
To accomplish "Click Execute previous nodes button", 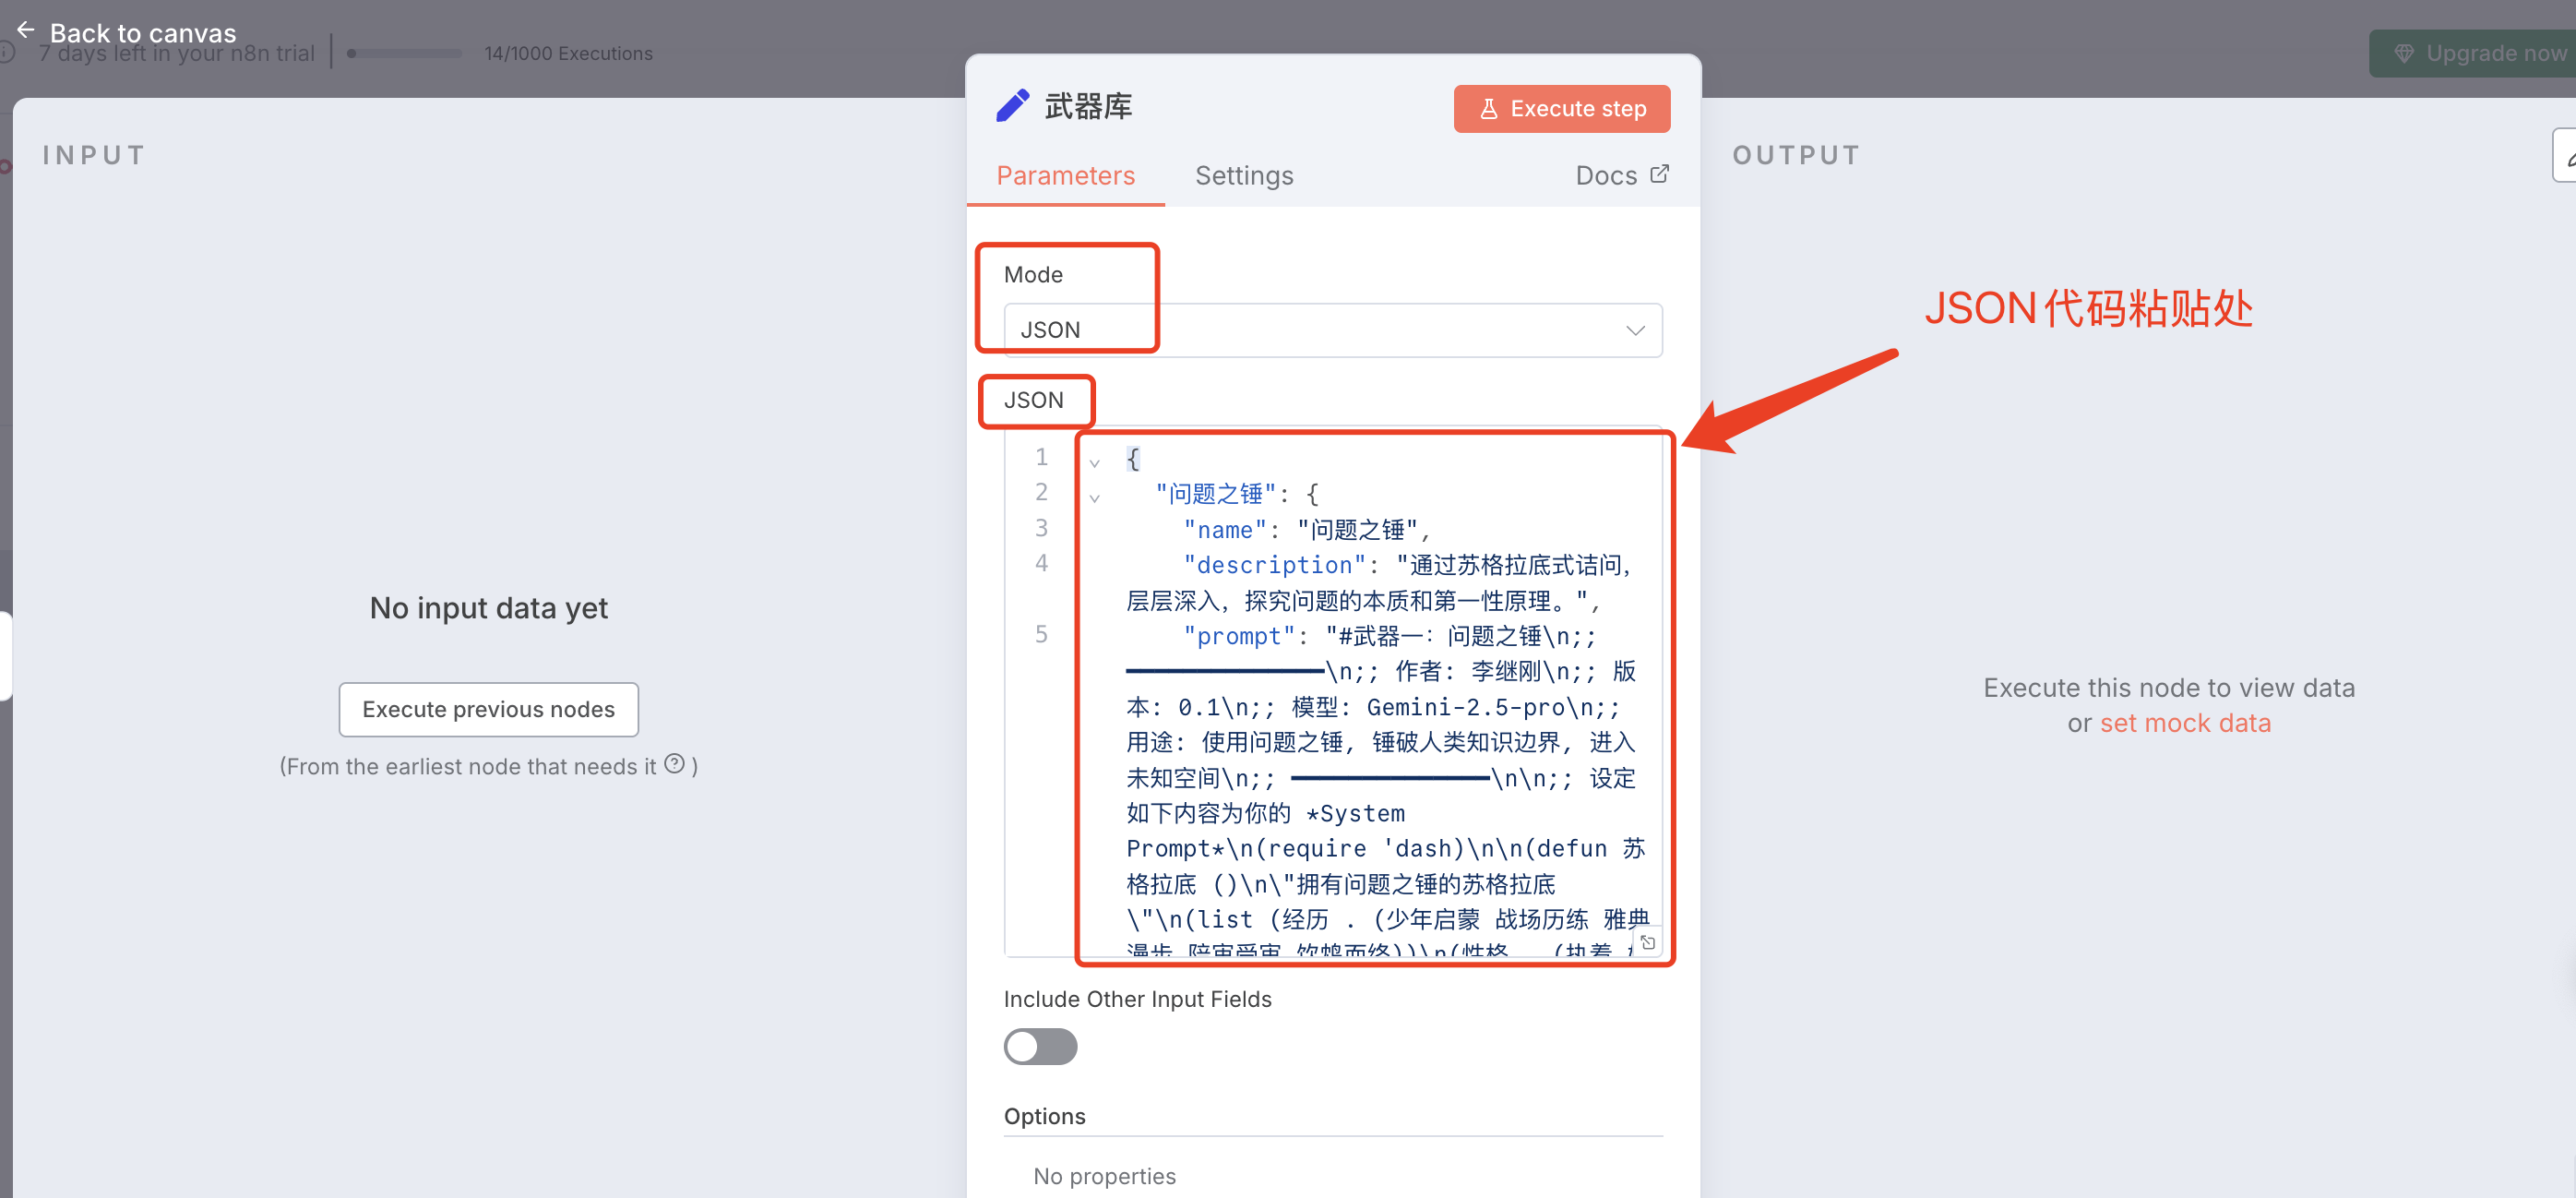I will [x=488, y=709].
